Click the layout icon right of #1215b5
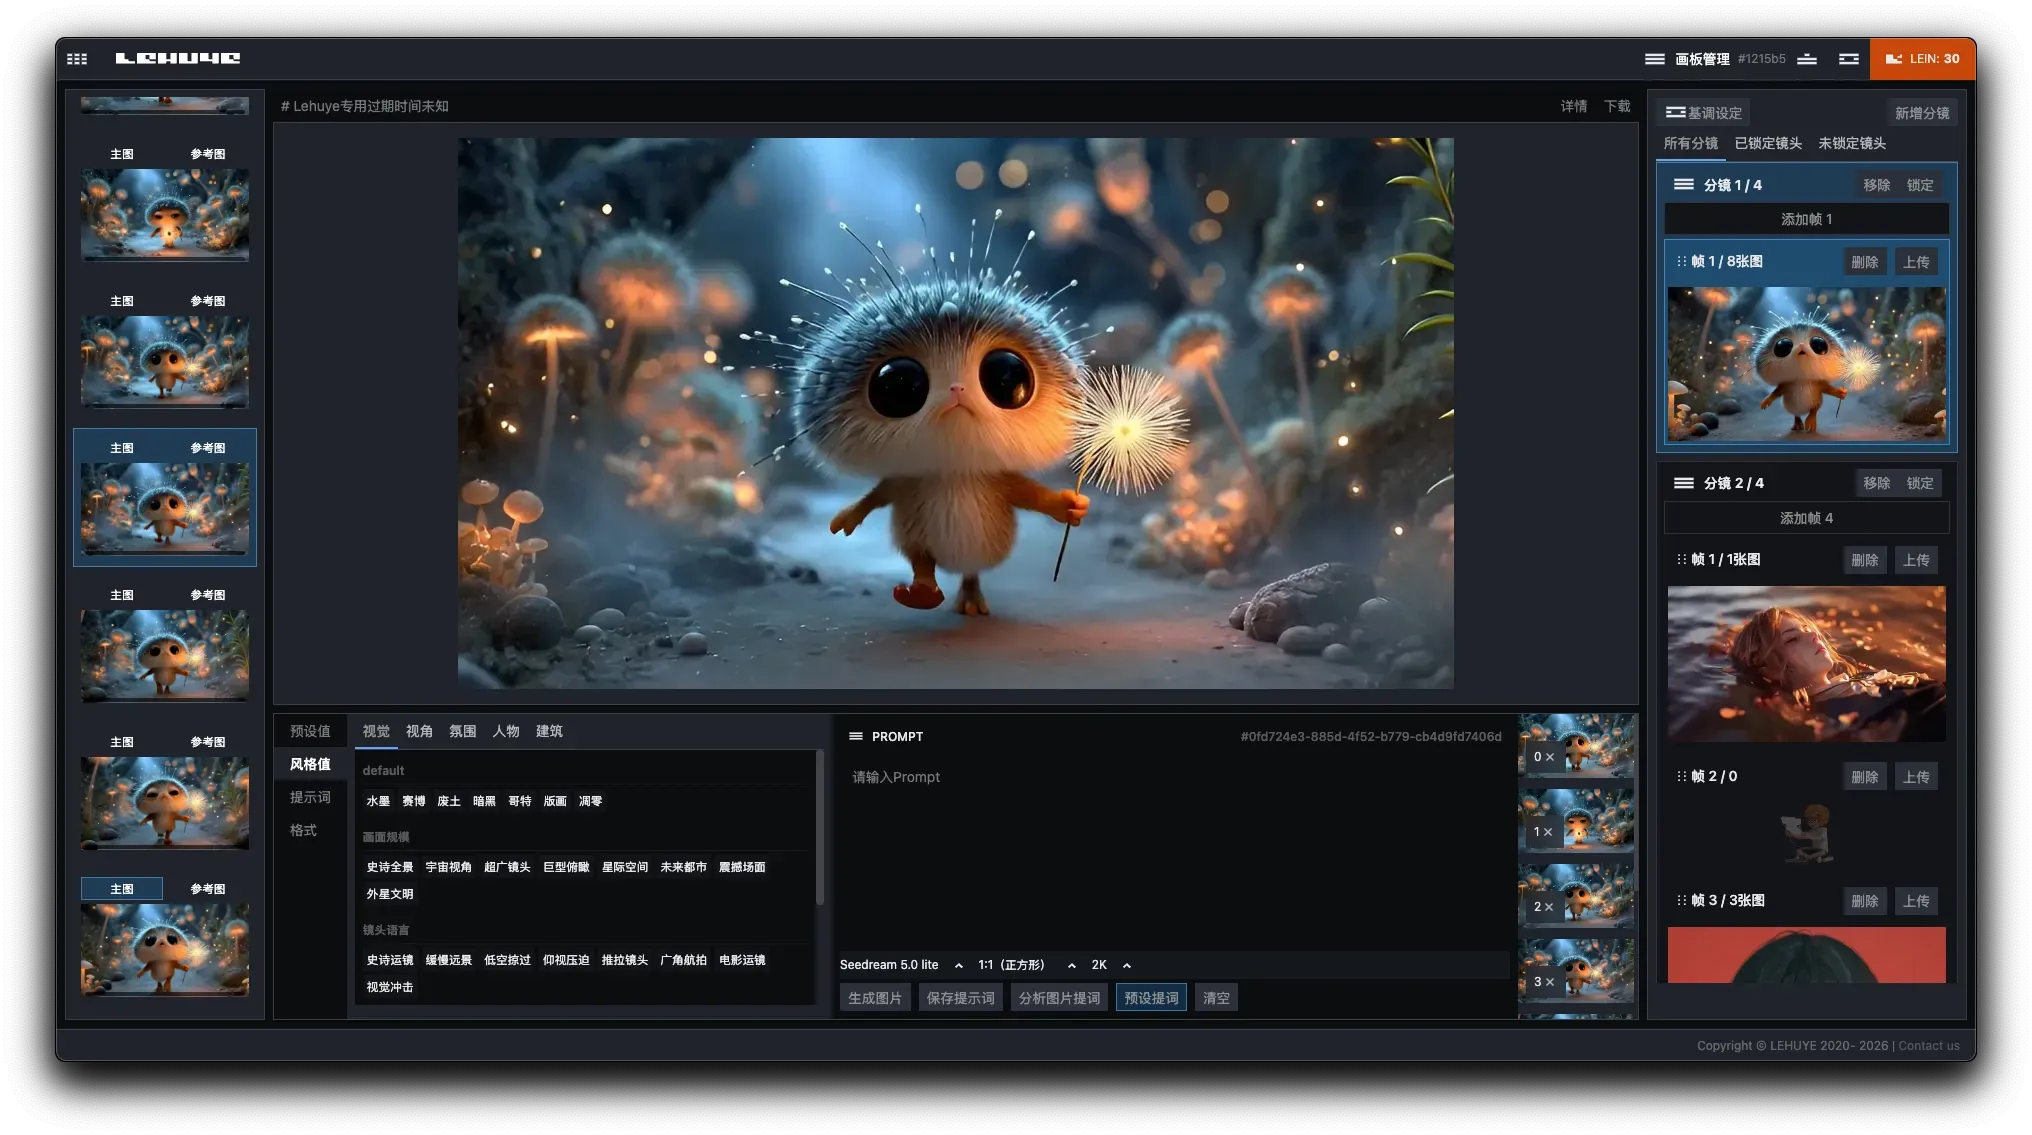This screenshot has height=1135, width=2032. coord(1807,59)
